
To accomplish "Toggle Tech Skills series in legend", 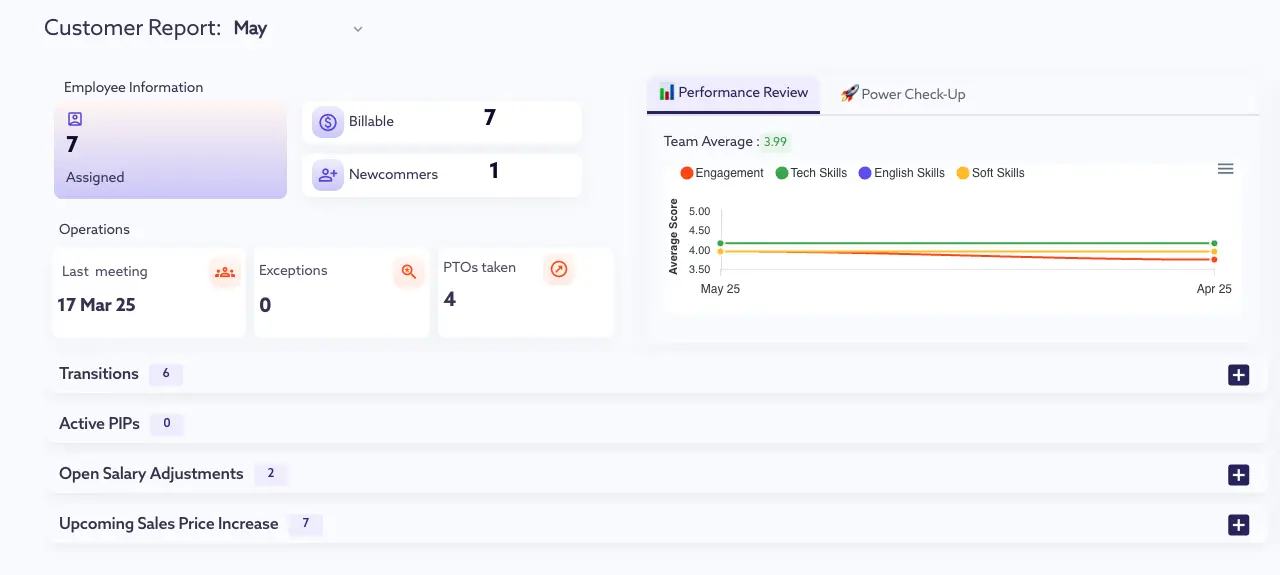I will coord(811,173).
